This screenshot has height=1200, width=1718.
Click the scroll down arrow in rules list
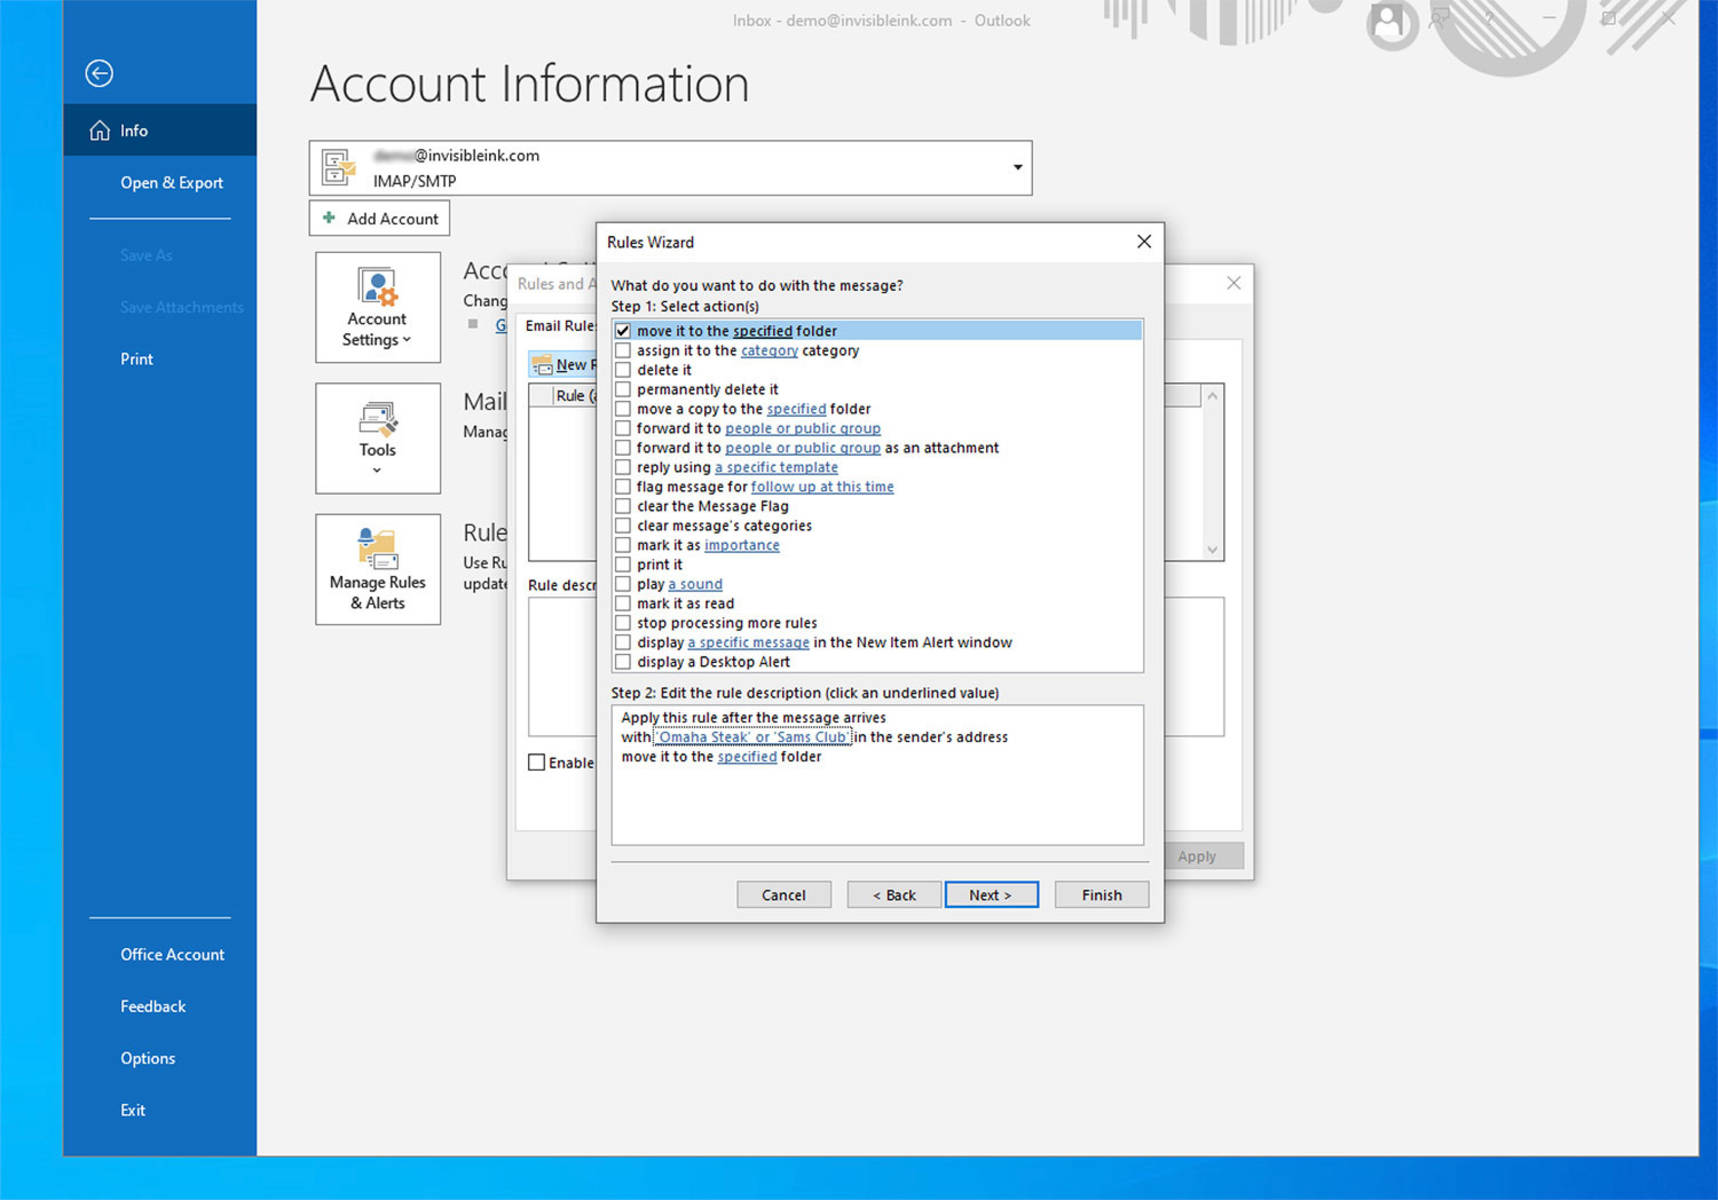[1212, 549]
